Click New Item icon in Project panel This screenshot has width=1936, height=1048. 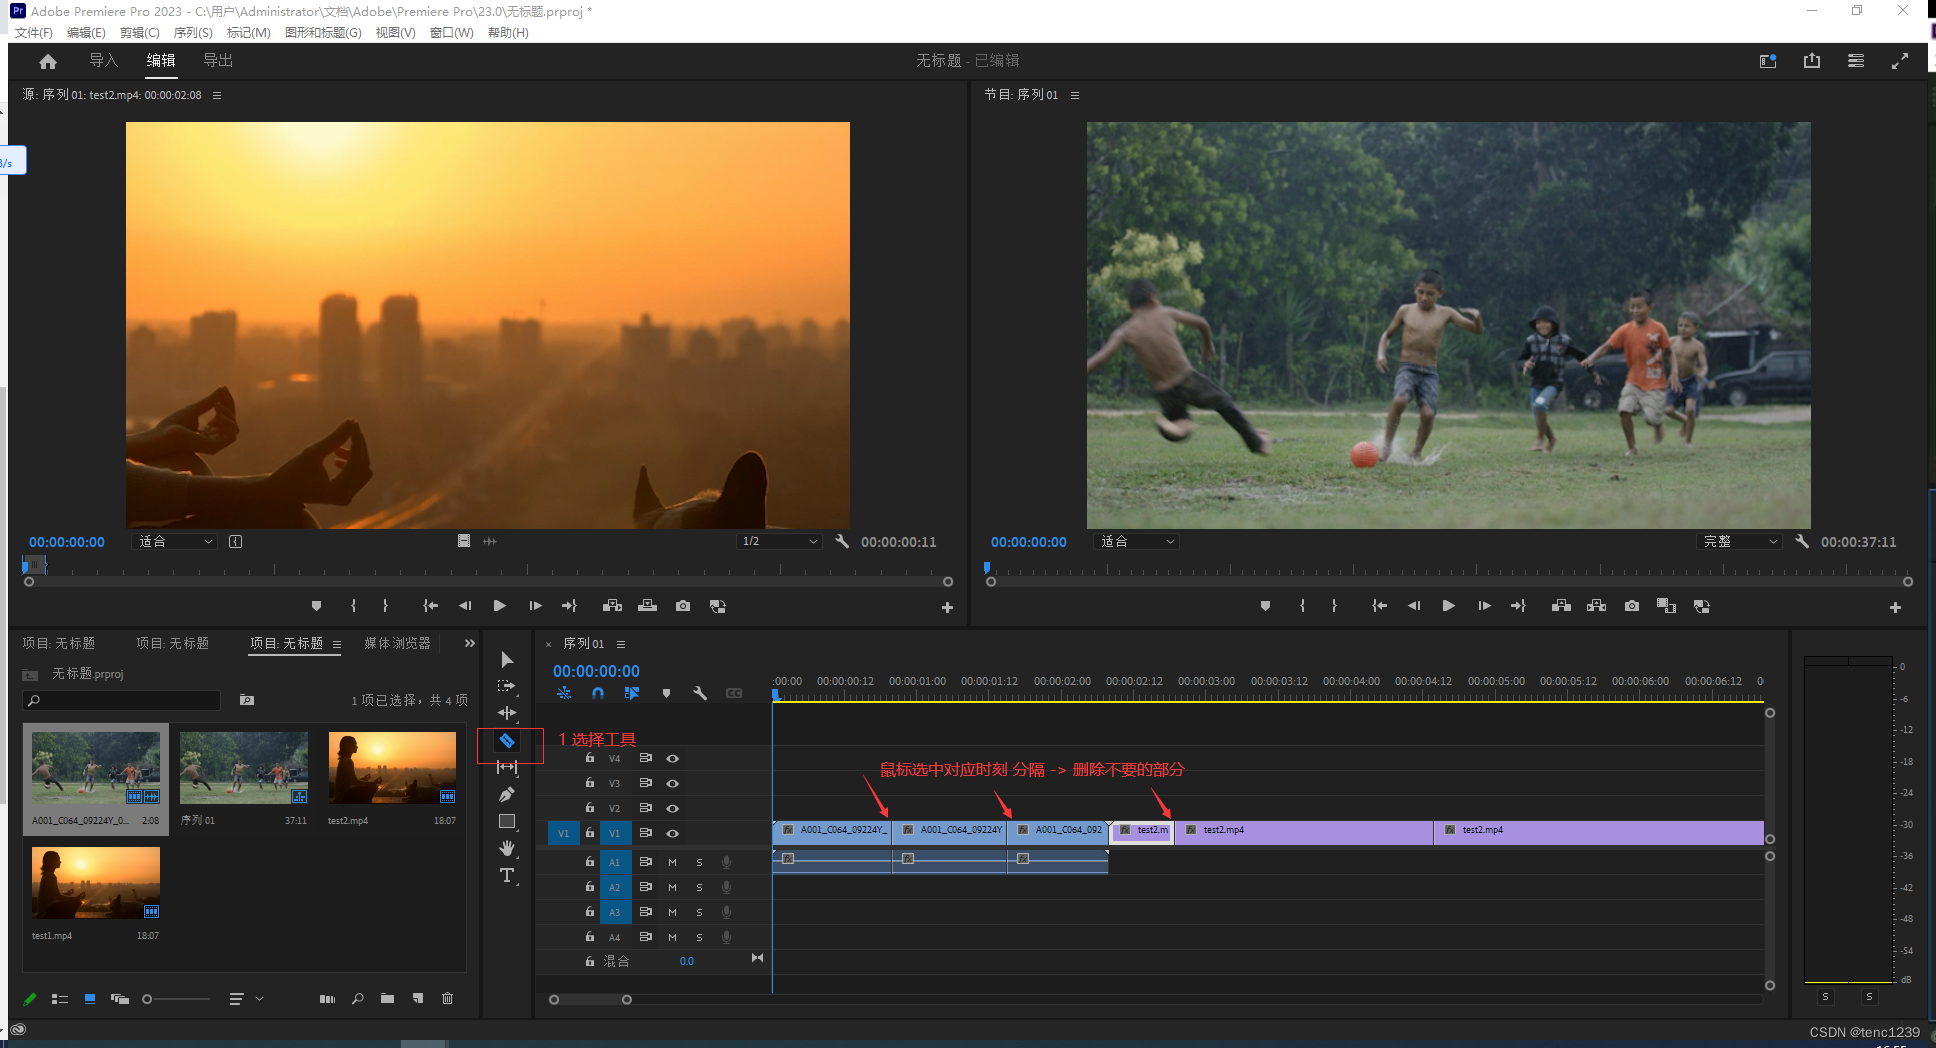[417, 998]
